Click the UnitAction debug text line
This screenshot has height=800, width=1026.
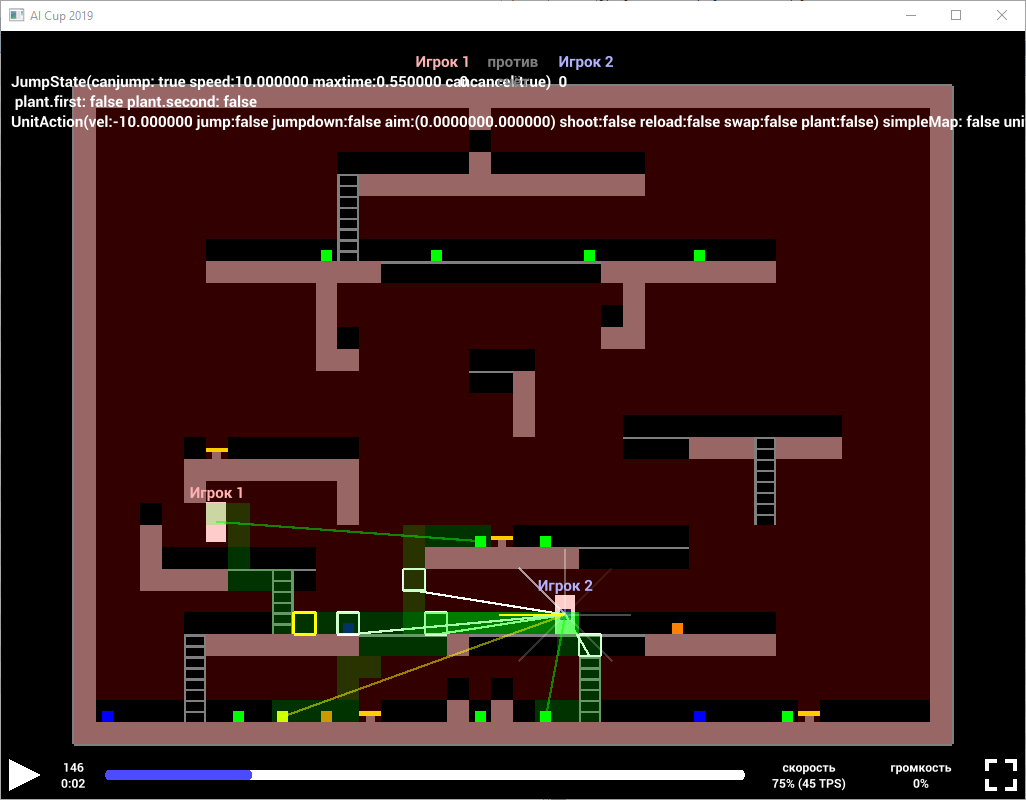pyautogui.click(x=518, y=122)
